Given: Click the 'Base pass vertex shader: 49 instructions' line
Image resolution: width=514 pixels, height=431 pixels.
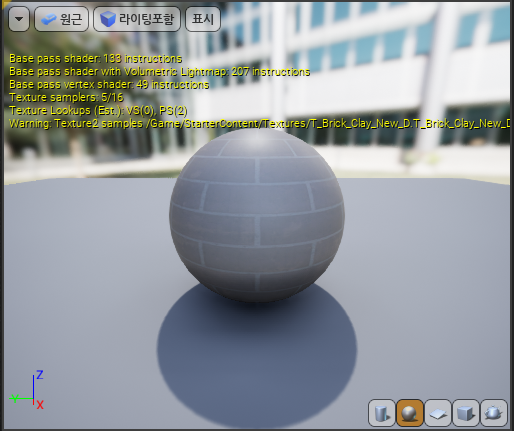Looking at the screenshot, I should [109, 85].
